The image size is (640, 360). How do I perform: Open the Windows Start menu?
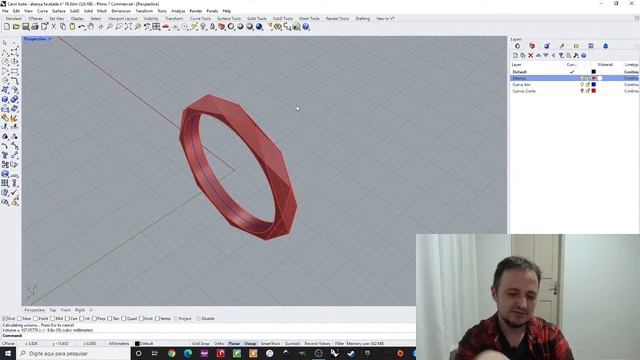8,353
